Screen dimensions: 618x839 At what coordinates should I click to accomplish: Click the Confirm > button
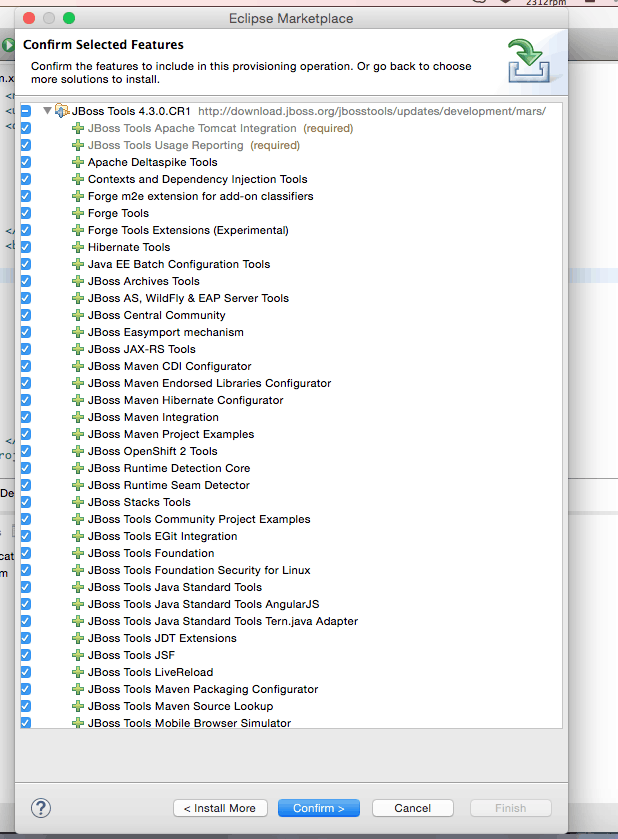pyautogui.click(x=318, y=808)
